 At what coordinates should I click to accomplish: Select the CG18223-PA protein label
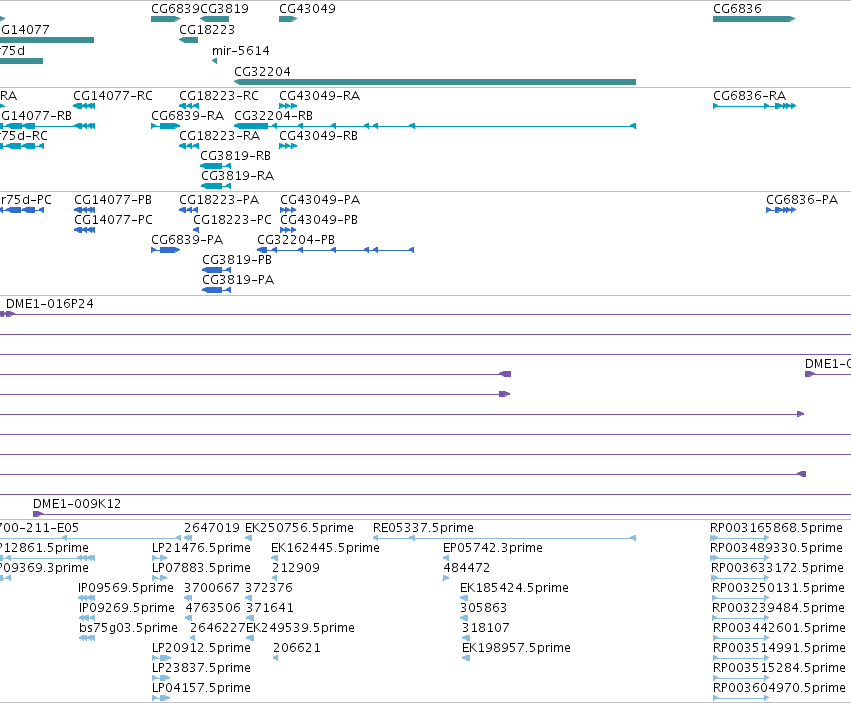(219, 200)
